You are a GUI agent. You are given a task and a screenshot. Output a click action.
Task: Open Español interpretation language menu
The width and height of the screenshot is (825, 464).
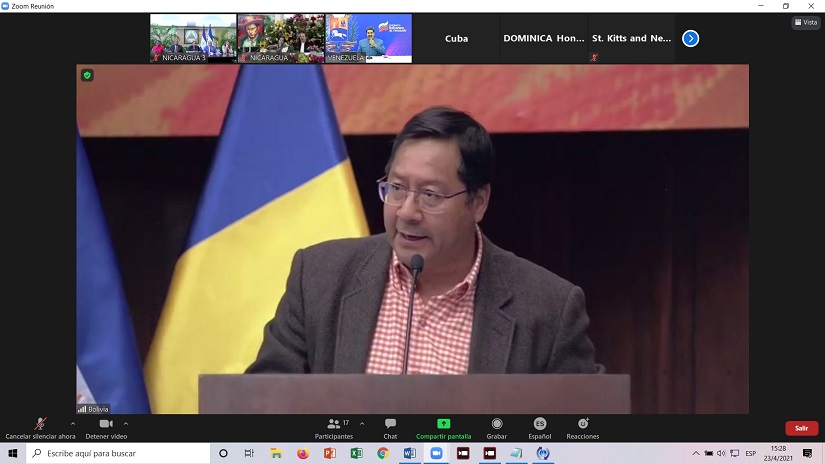coord(540,429)
